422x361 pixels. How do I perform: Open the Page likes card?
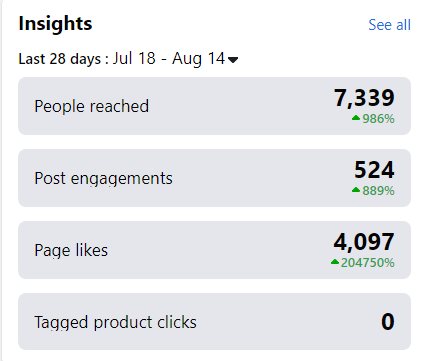pos(214,250)
